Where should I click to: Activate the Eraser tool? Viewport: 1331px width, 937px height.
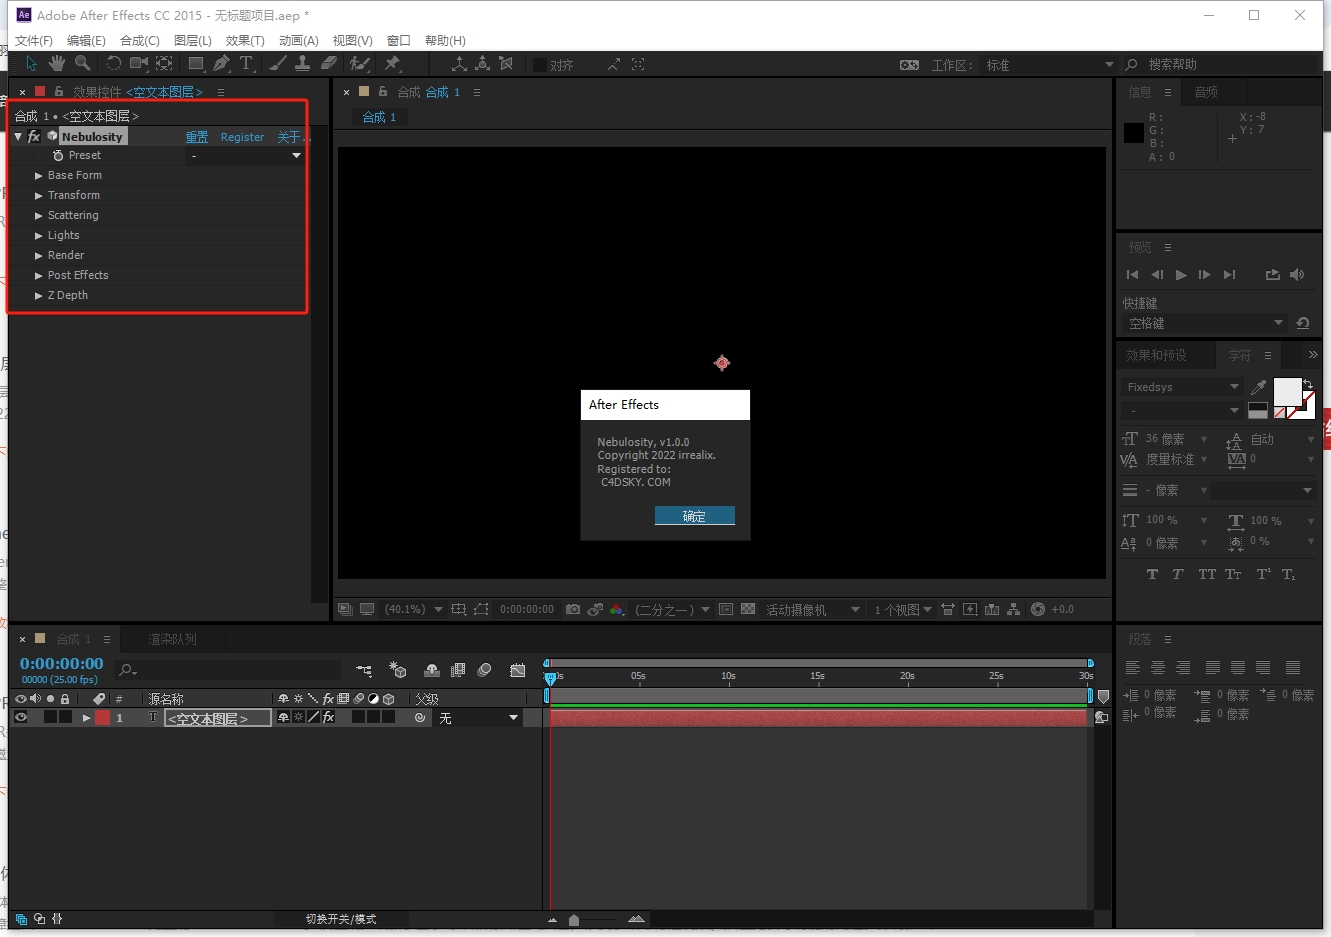point(328,64)
